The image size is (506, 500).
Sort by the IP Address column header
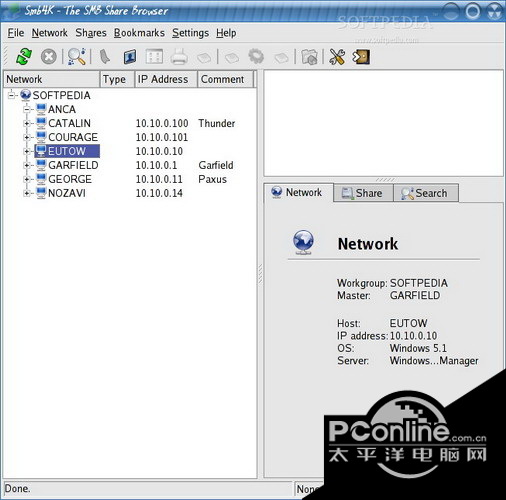point(166,79)
